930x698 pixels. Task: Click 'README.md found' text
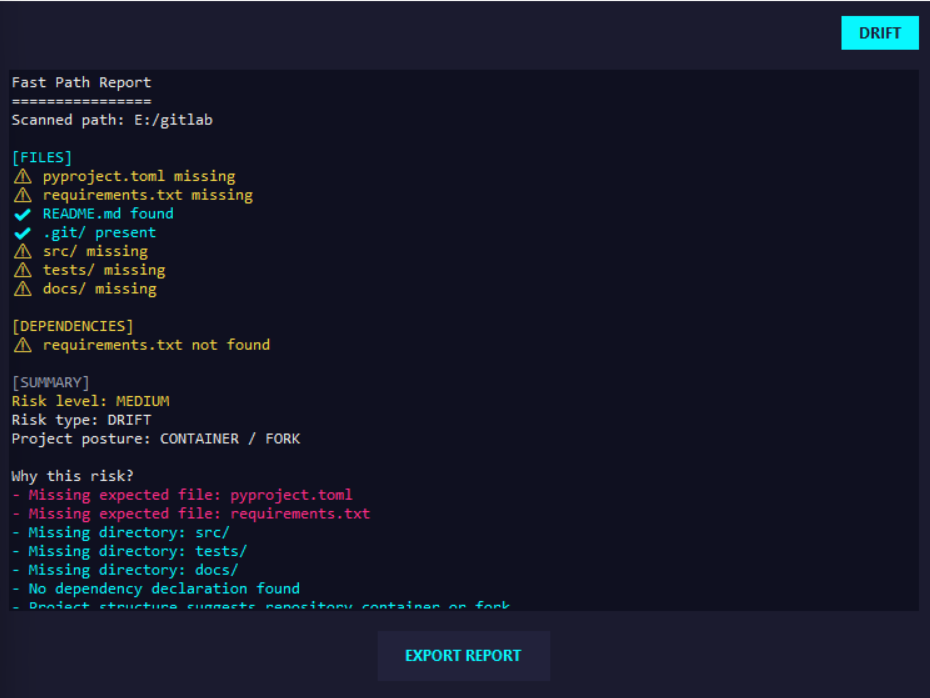click(108, 213)
